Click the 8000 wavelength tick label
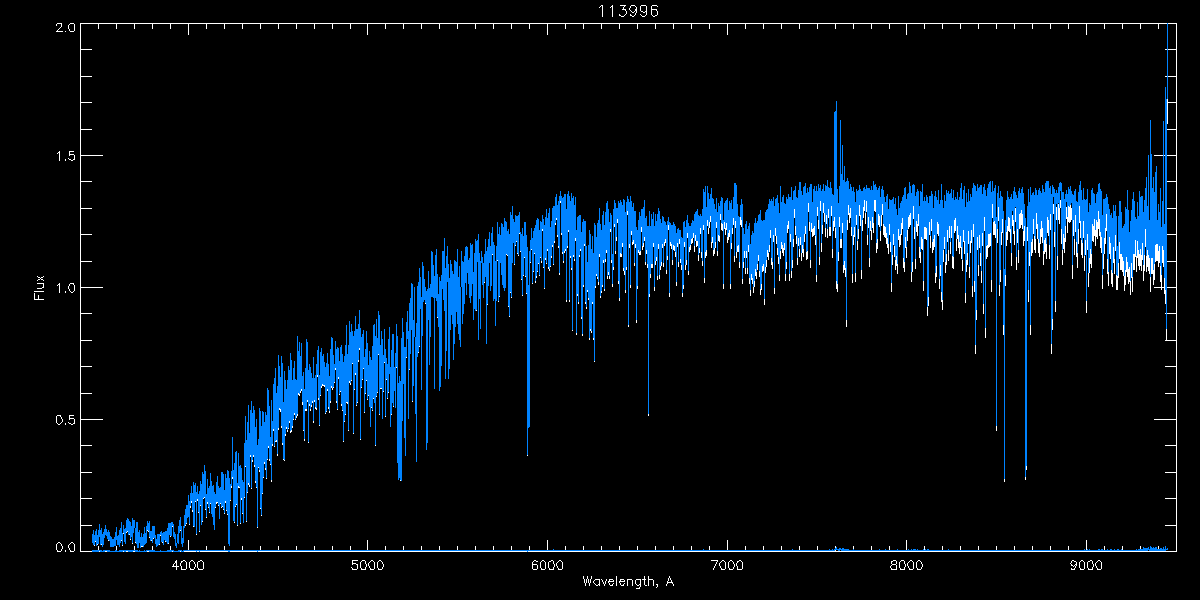The width and height of the screenshot is (1200, 600). pos(906,565)
